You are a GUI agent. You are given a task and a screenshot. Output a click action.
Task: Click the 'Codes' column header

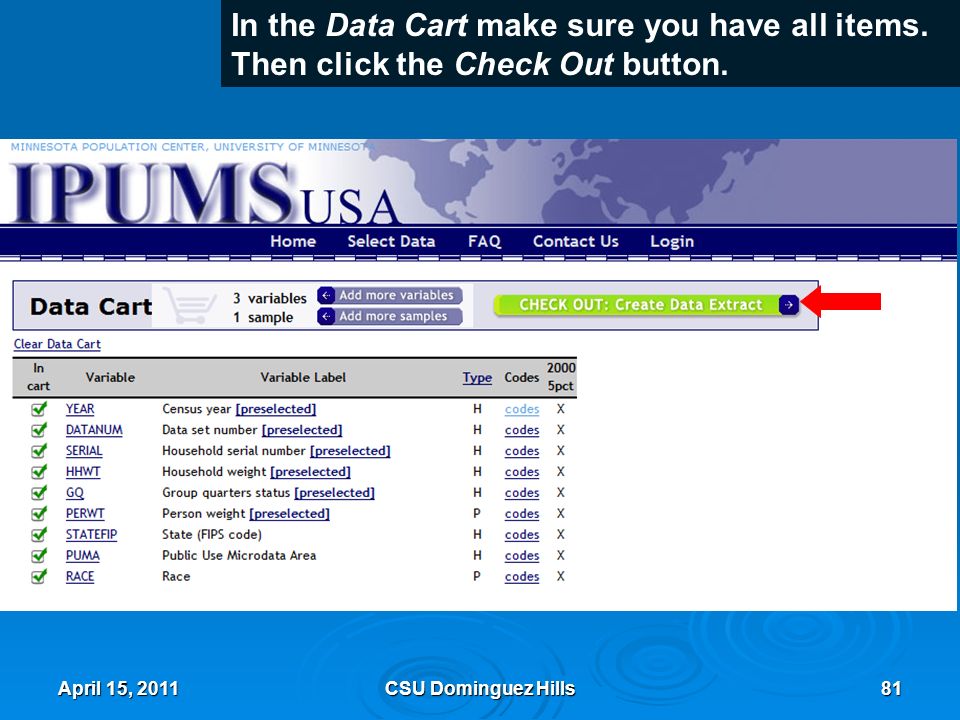pyautogui.click(x=521, y=378)
